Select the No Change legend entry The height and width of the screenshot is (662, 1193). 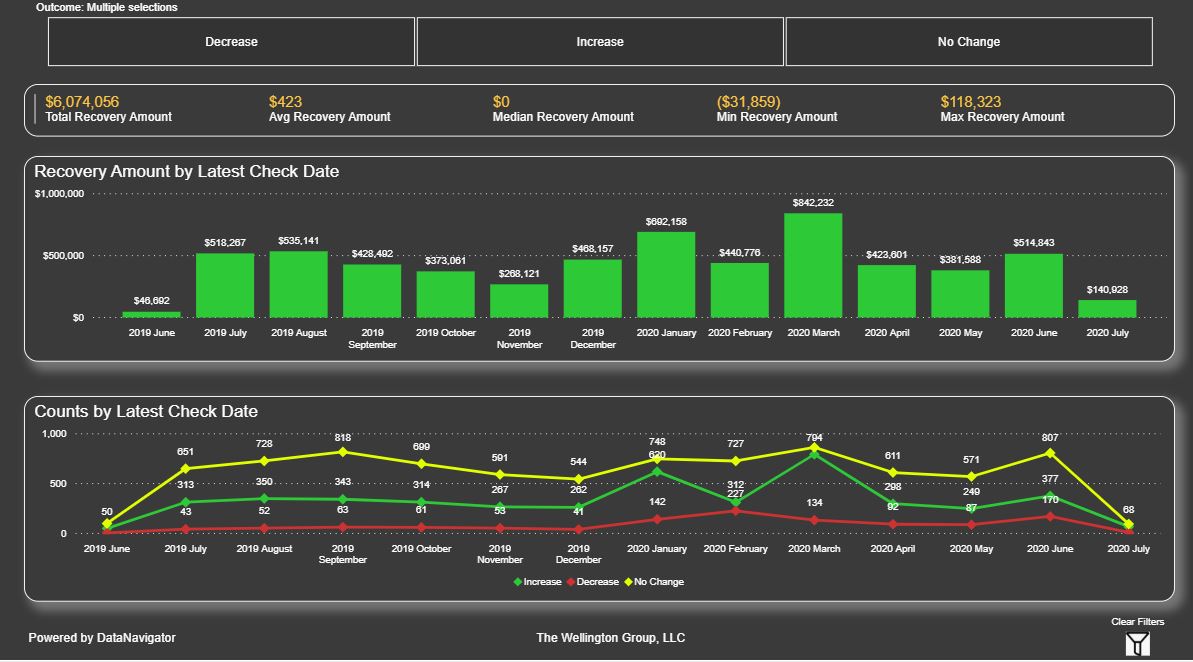pos(656,582)
